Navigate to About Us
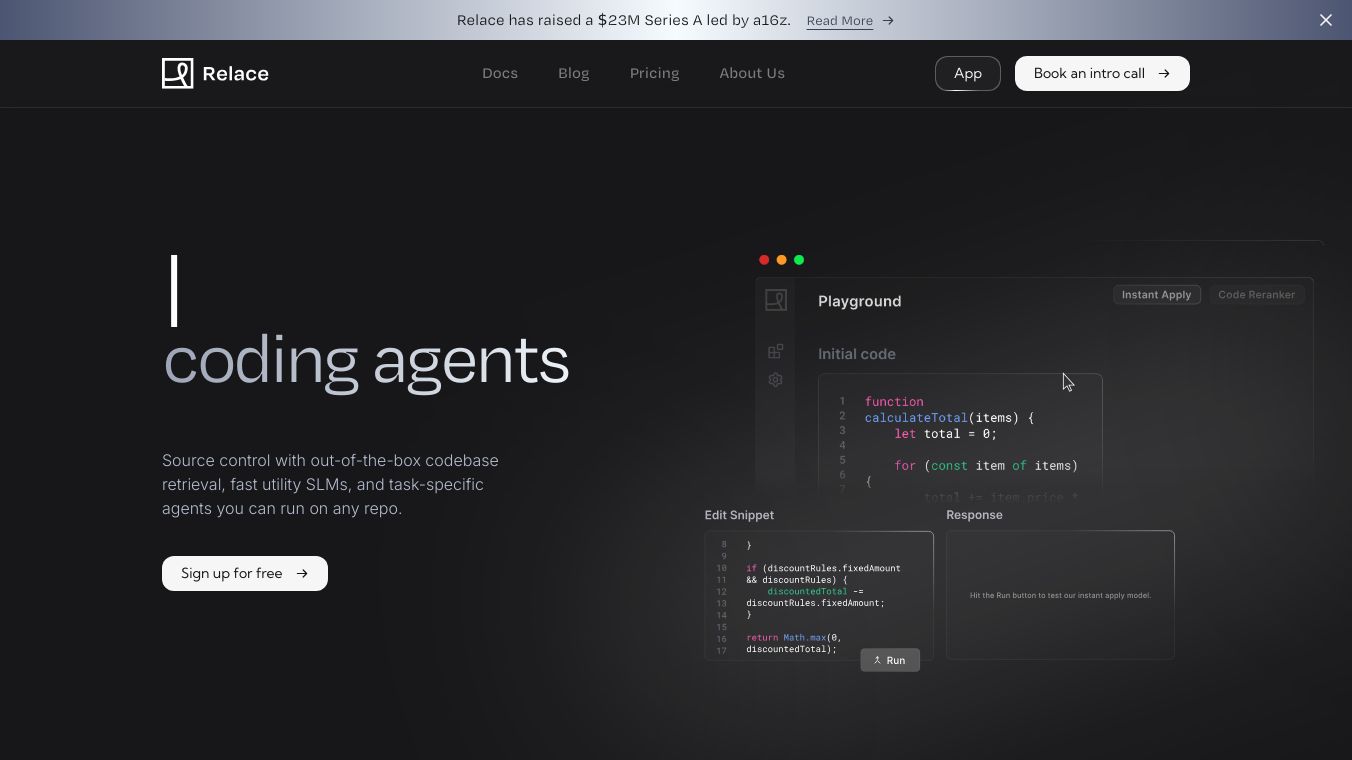 click(751, 73)
